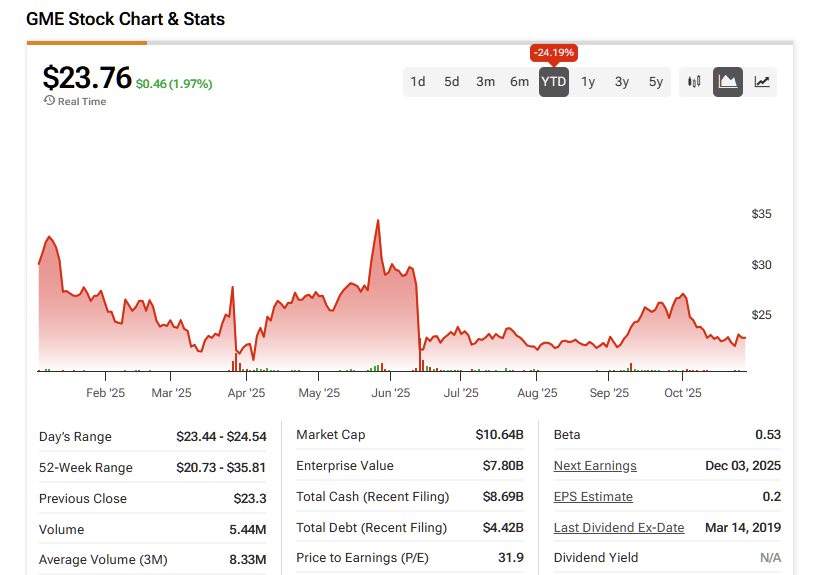Select the 1d time range
Image resolution: width=817 pixels, height=575 pixels.
point(418,82)
